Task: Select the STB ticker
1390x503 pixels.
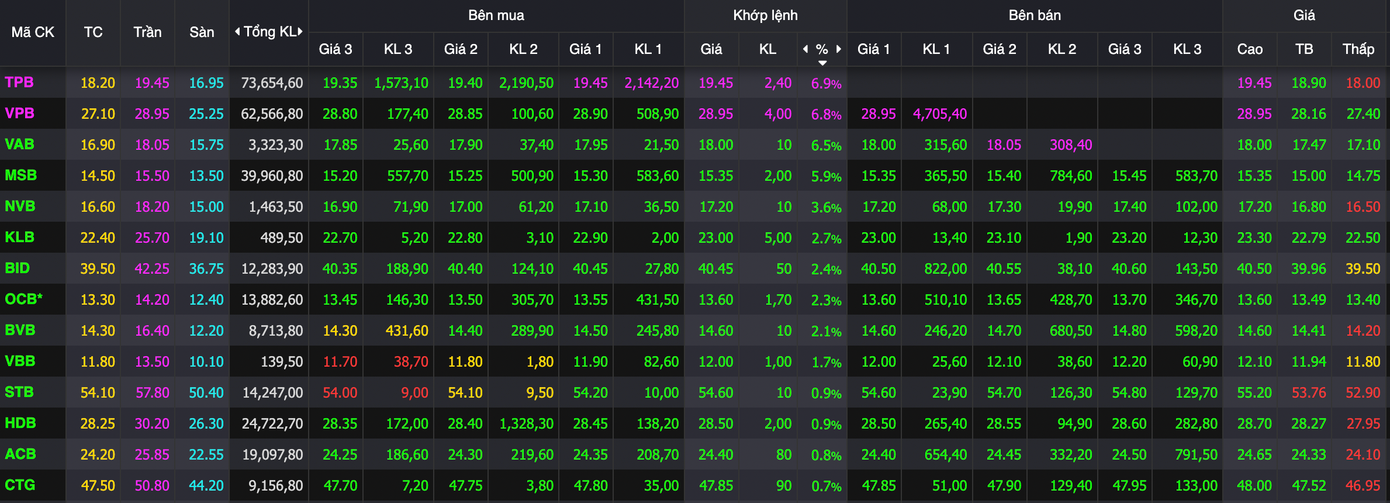Action: tap(19, 393)
